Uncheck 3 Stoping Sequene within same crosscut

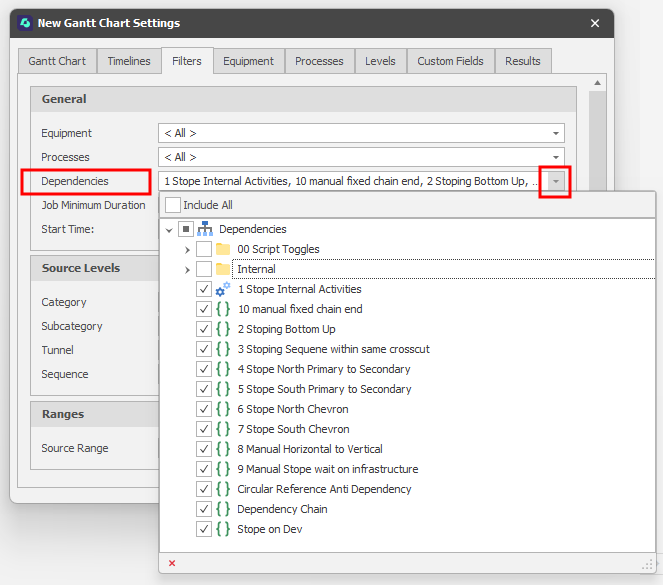tap(204, 350)
